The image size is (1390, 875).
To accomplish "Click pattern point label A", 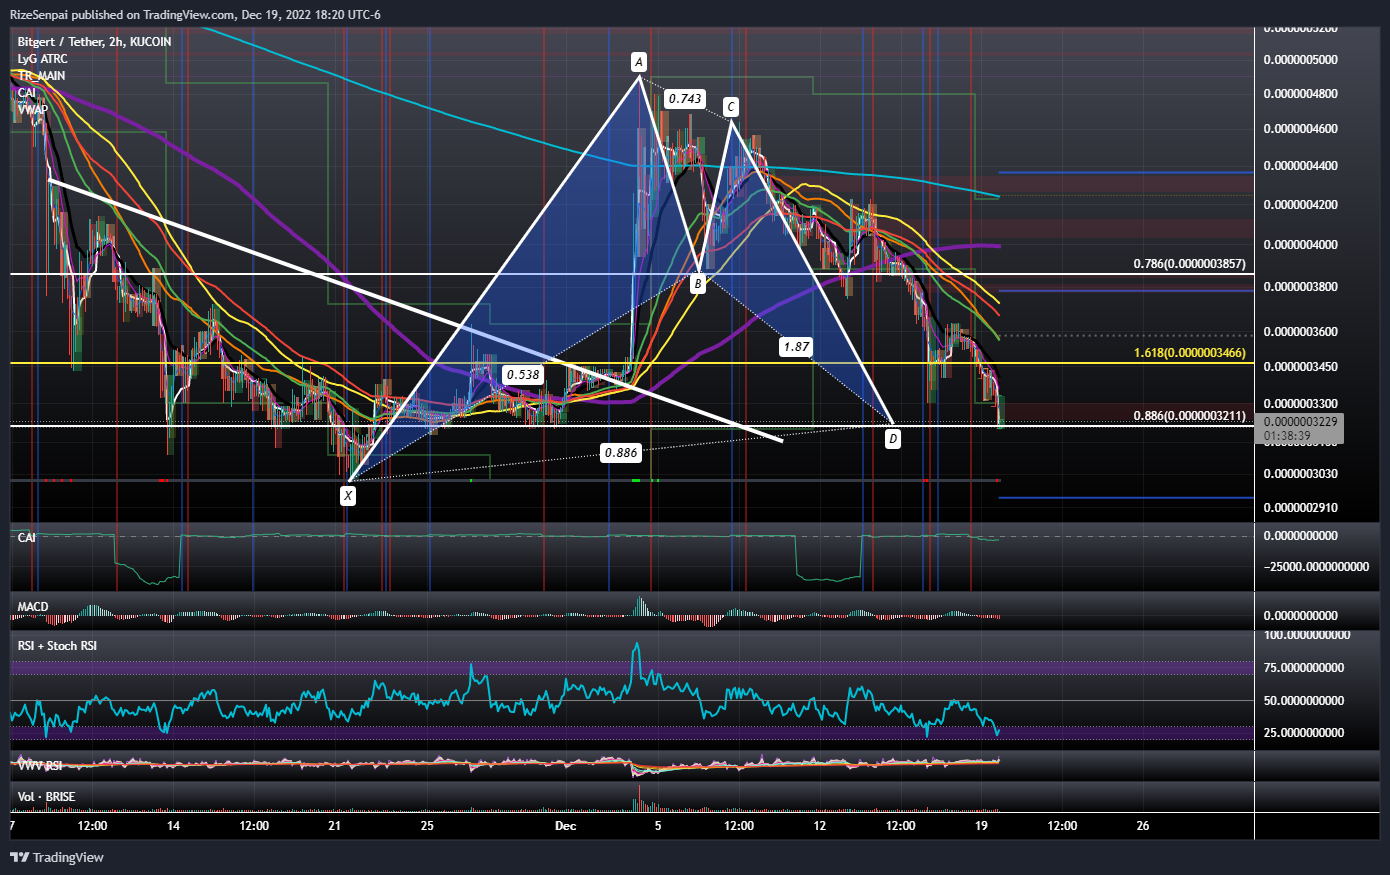I will coord(639,62).
